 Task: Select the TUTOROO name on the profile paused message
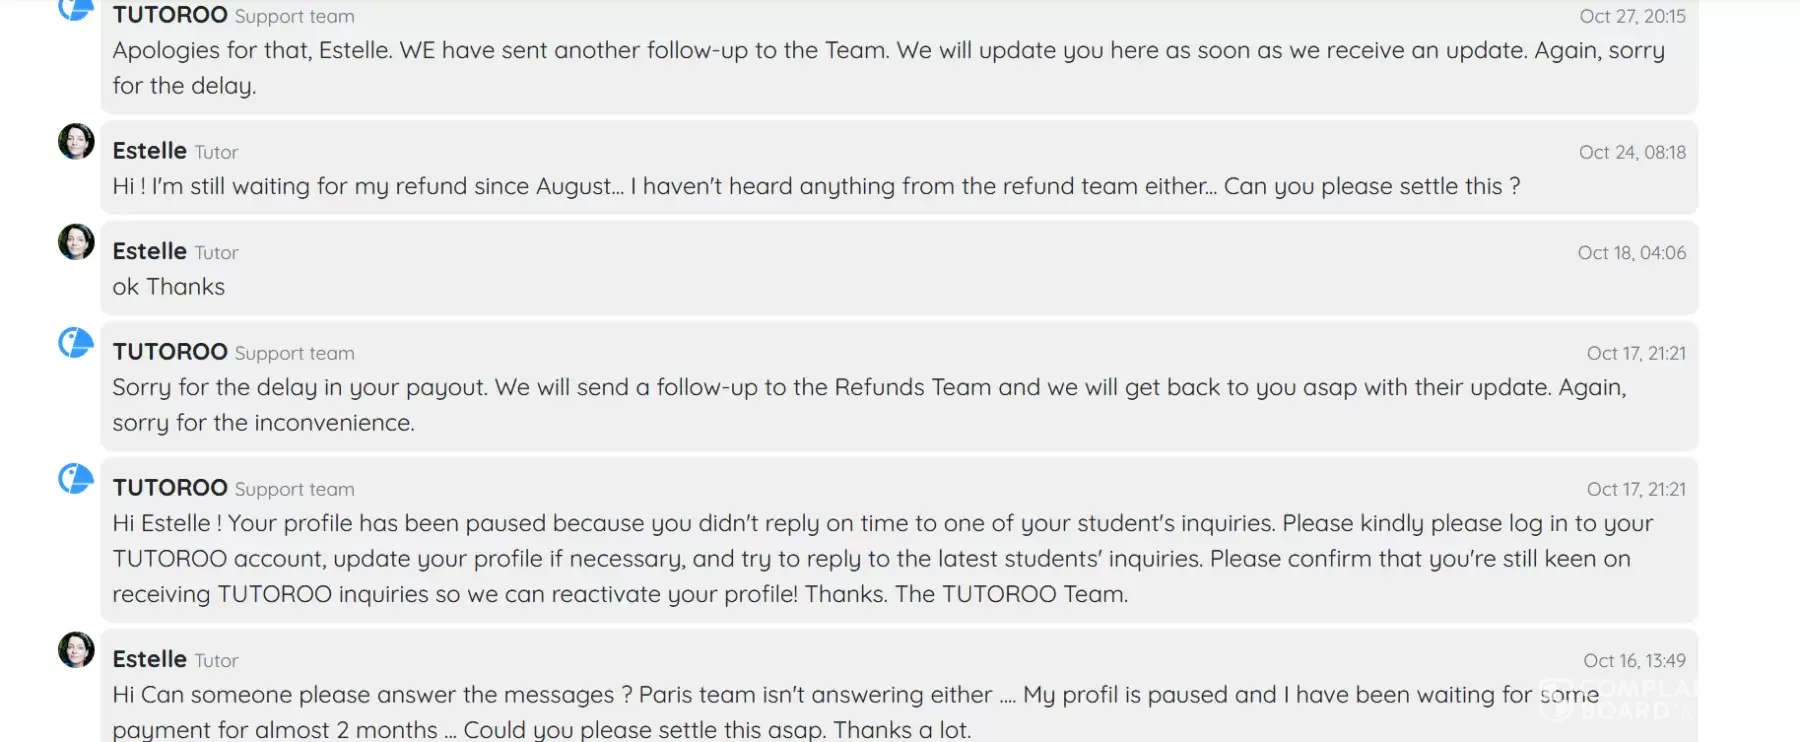(170, 488)
